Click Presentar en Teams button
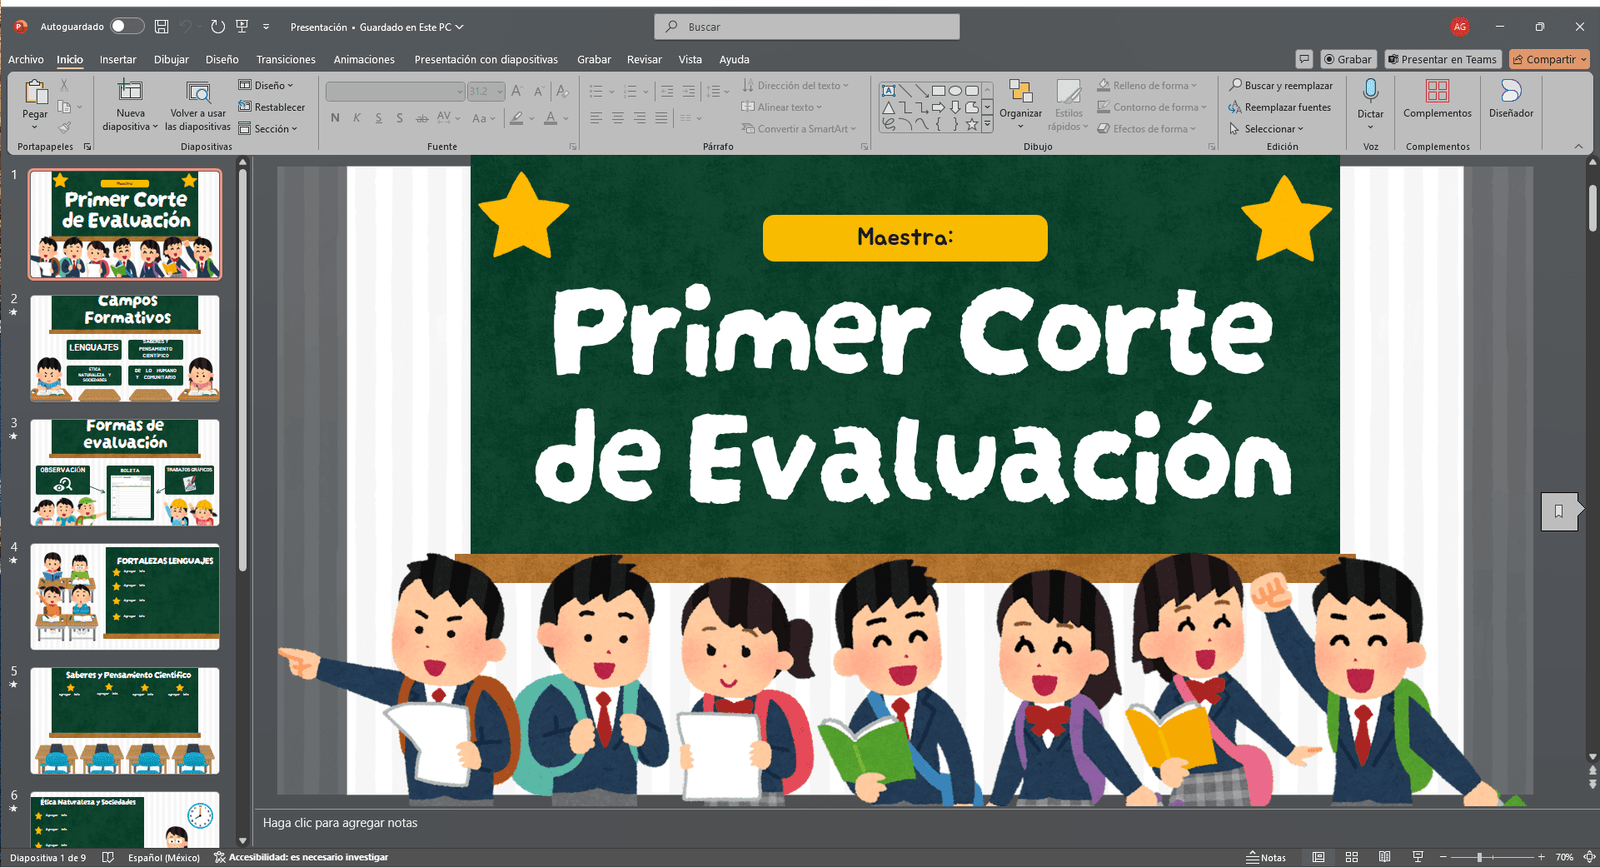This screenshot has width=1600, height=867. pyautogui.click(x=1443, y=59)
